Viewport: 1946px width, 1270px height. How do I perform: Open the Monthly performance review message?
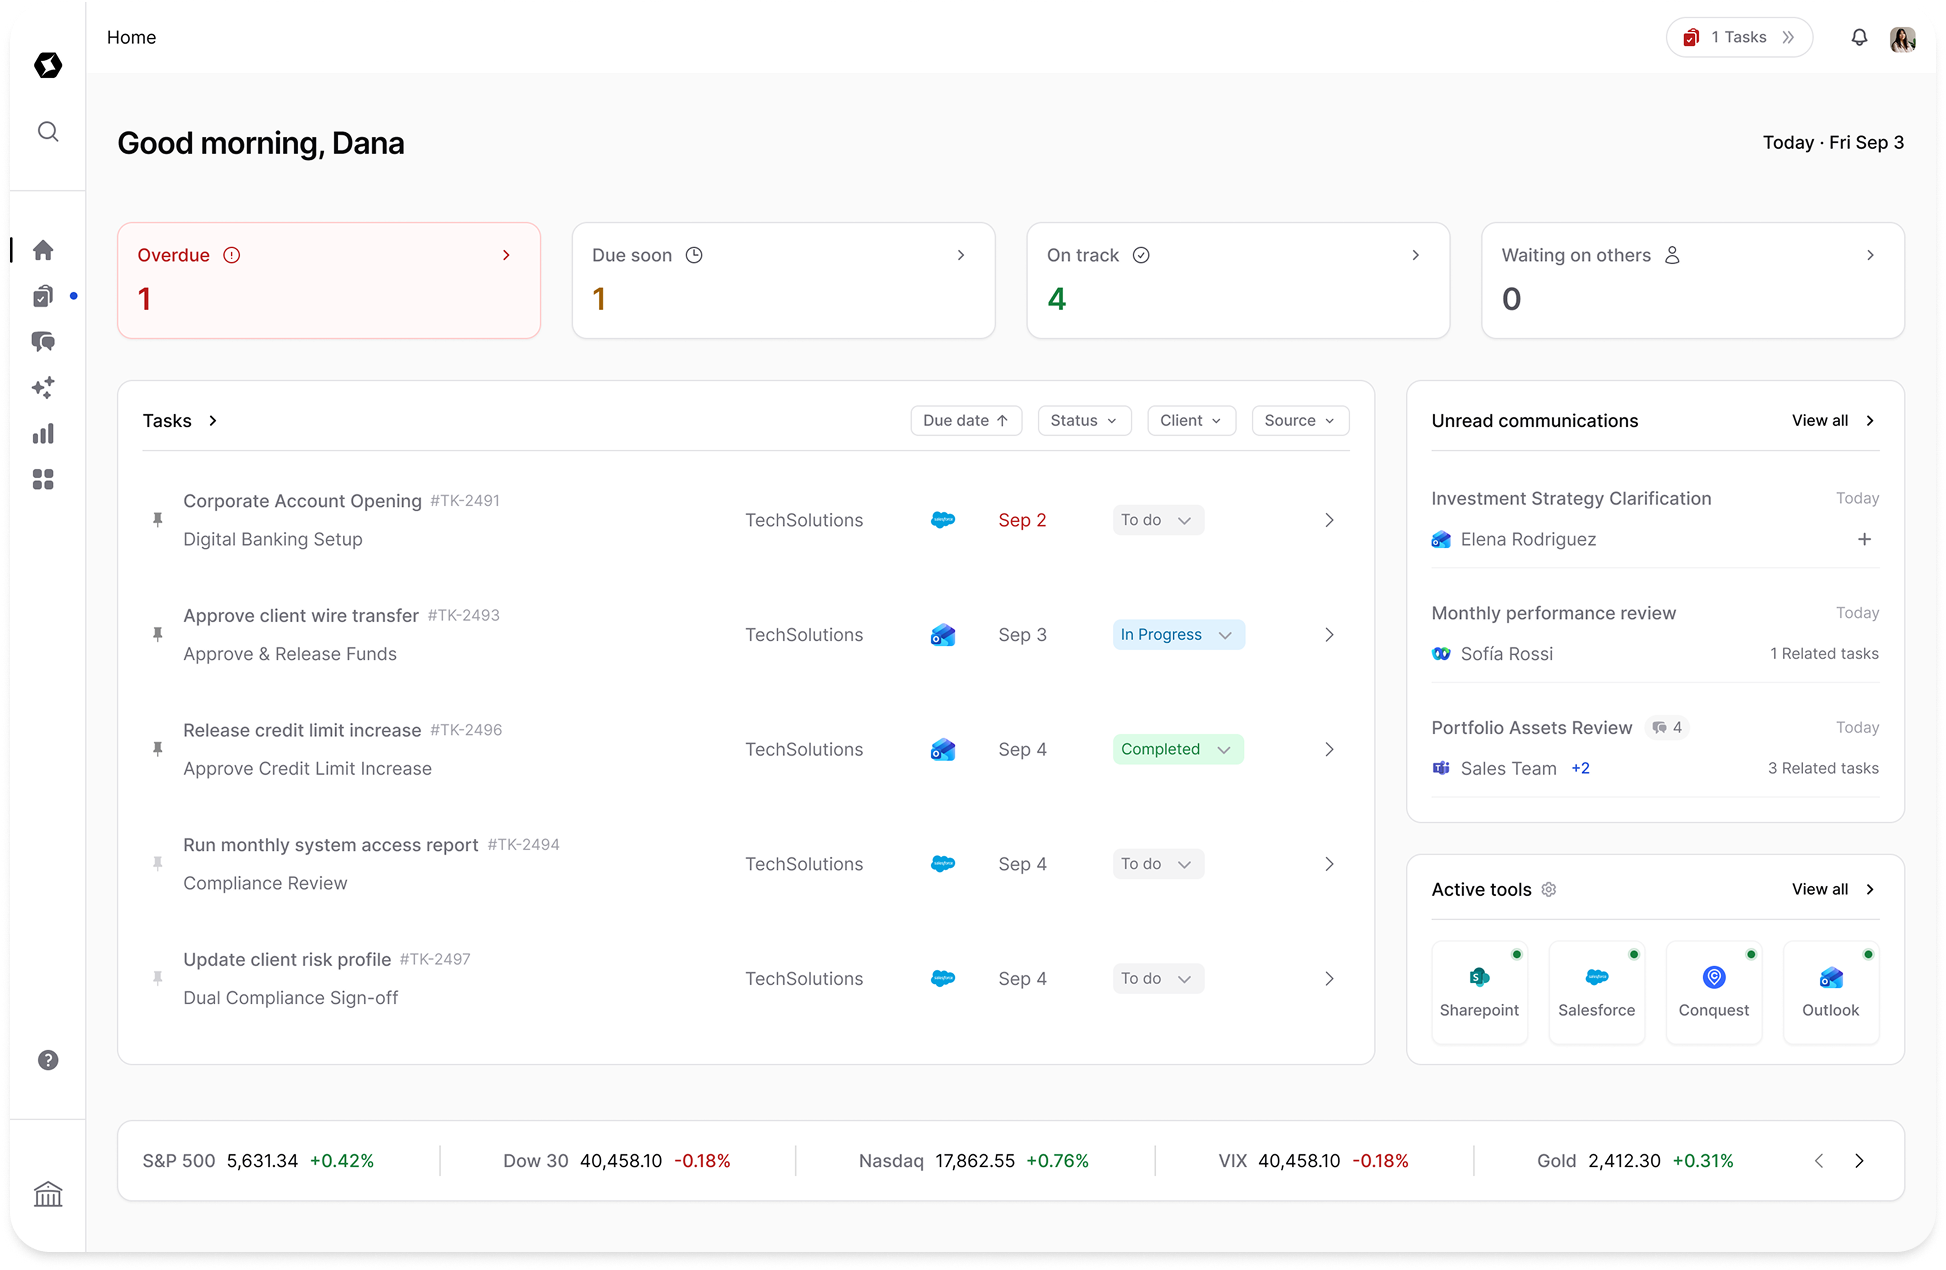pos(1655,633)
